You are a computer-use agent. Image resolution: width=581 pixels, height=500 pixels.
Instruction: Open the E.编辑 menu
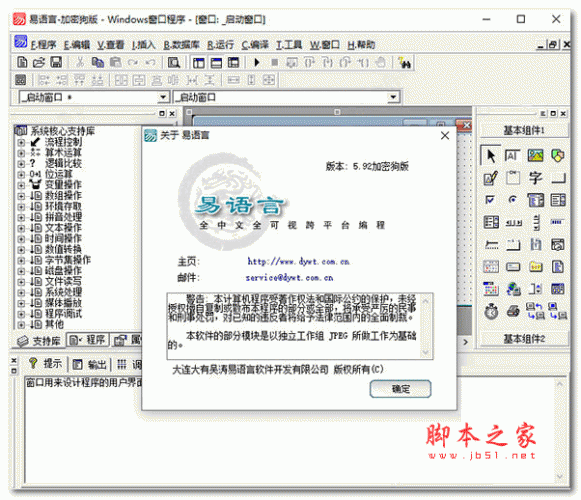(77, 45)
